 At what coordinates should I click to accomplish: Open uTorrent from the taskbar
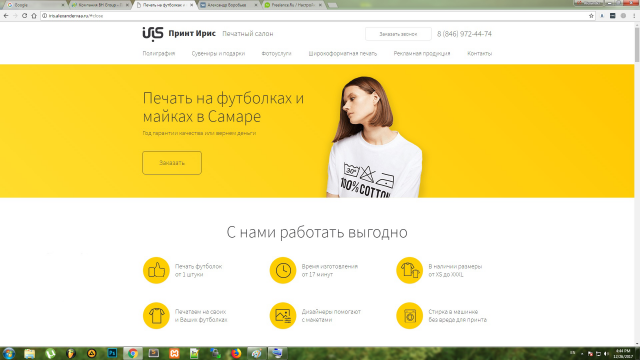click(50, 353)
